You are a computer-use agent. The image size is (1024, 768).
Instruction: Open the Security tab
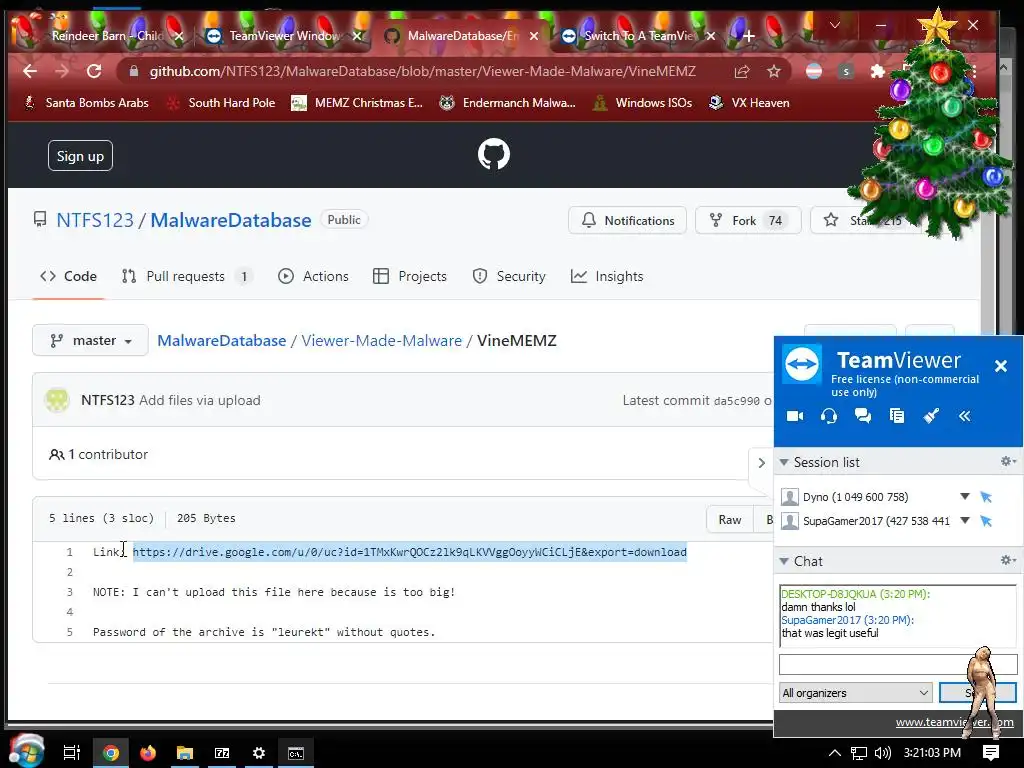point(509,276)
